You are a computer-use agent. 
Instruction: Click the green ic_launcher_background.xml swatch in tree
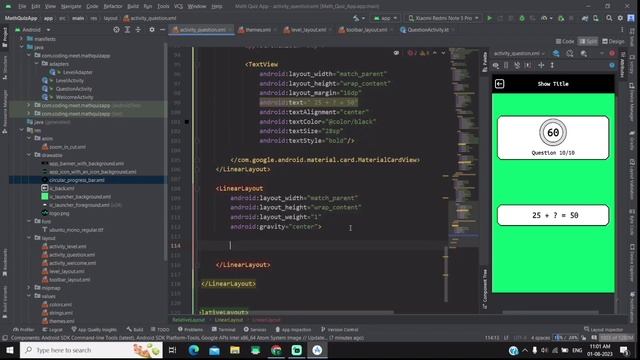pyautogui.click(x=45, y=197)
